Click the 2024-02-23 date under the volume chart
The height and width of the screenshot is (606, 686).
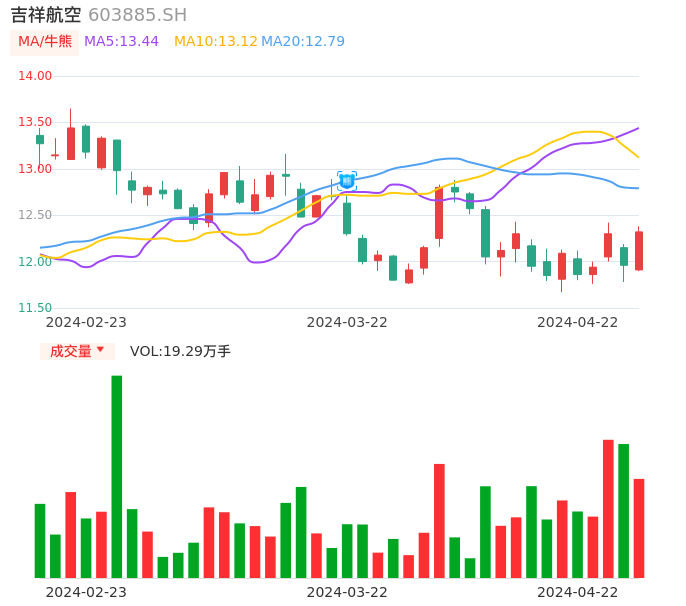86,592
